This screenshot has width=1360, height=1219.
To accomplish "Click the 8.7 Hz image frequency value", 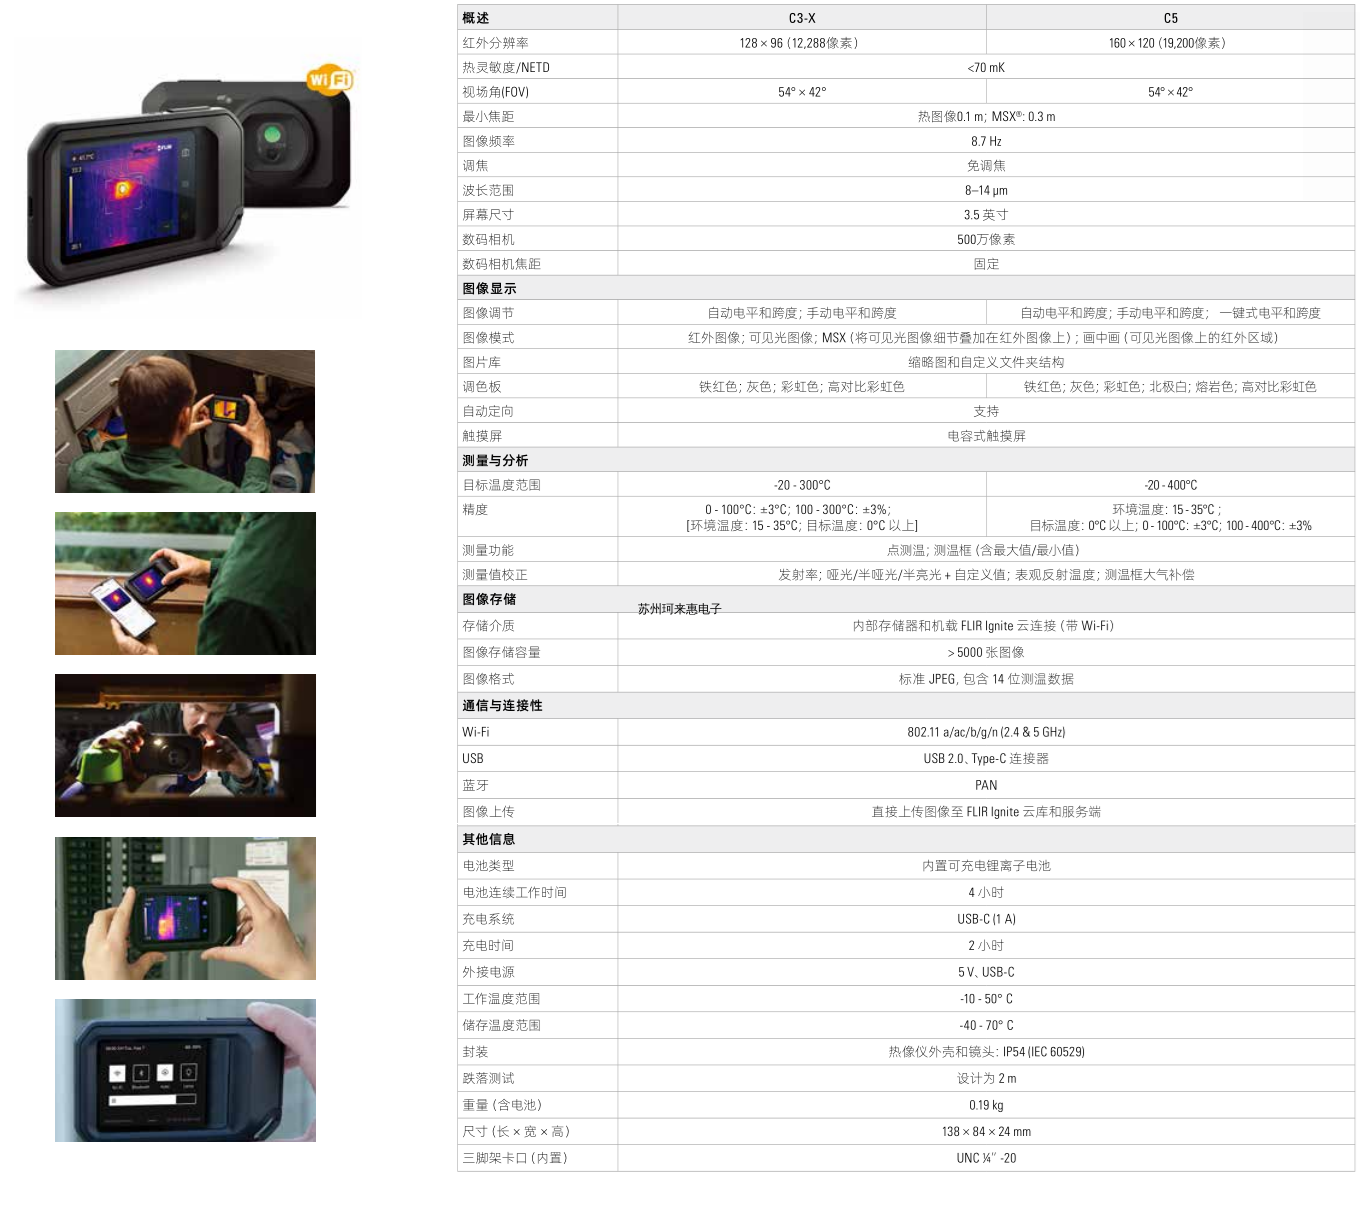I will click(x=986, y=141).
